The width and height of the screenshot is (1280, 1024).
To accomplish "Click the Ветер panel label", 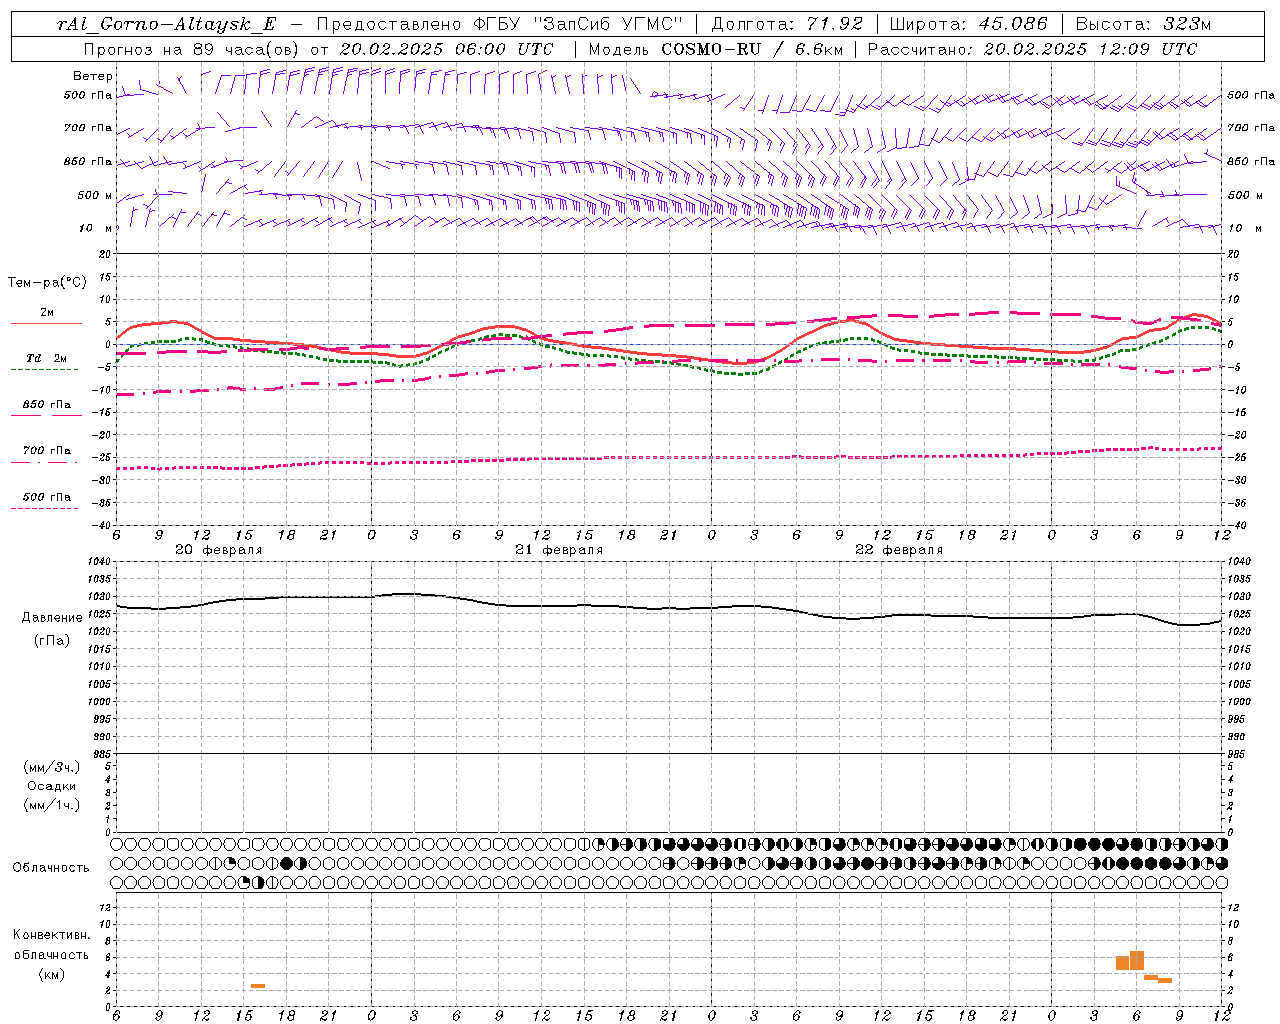I will [x=93, y=76].
